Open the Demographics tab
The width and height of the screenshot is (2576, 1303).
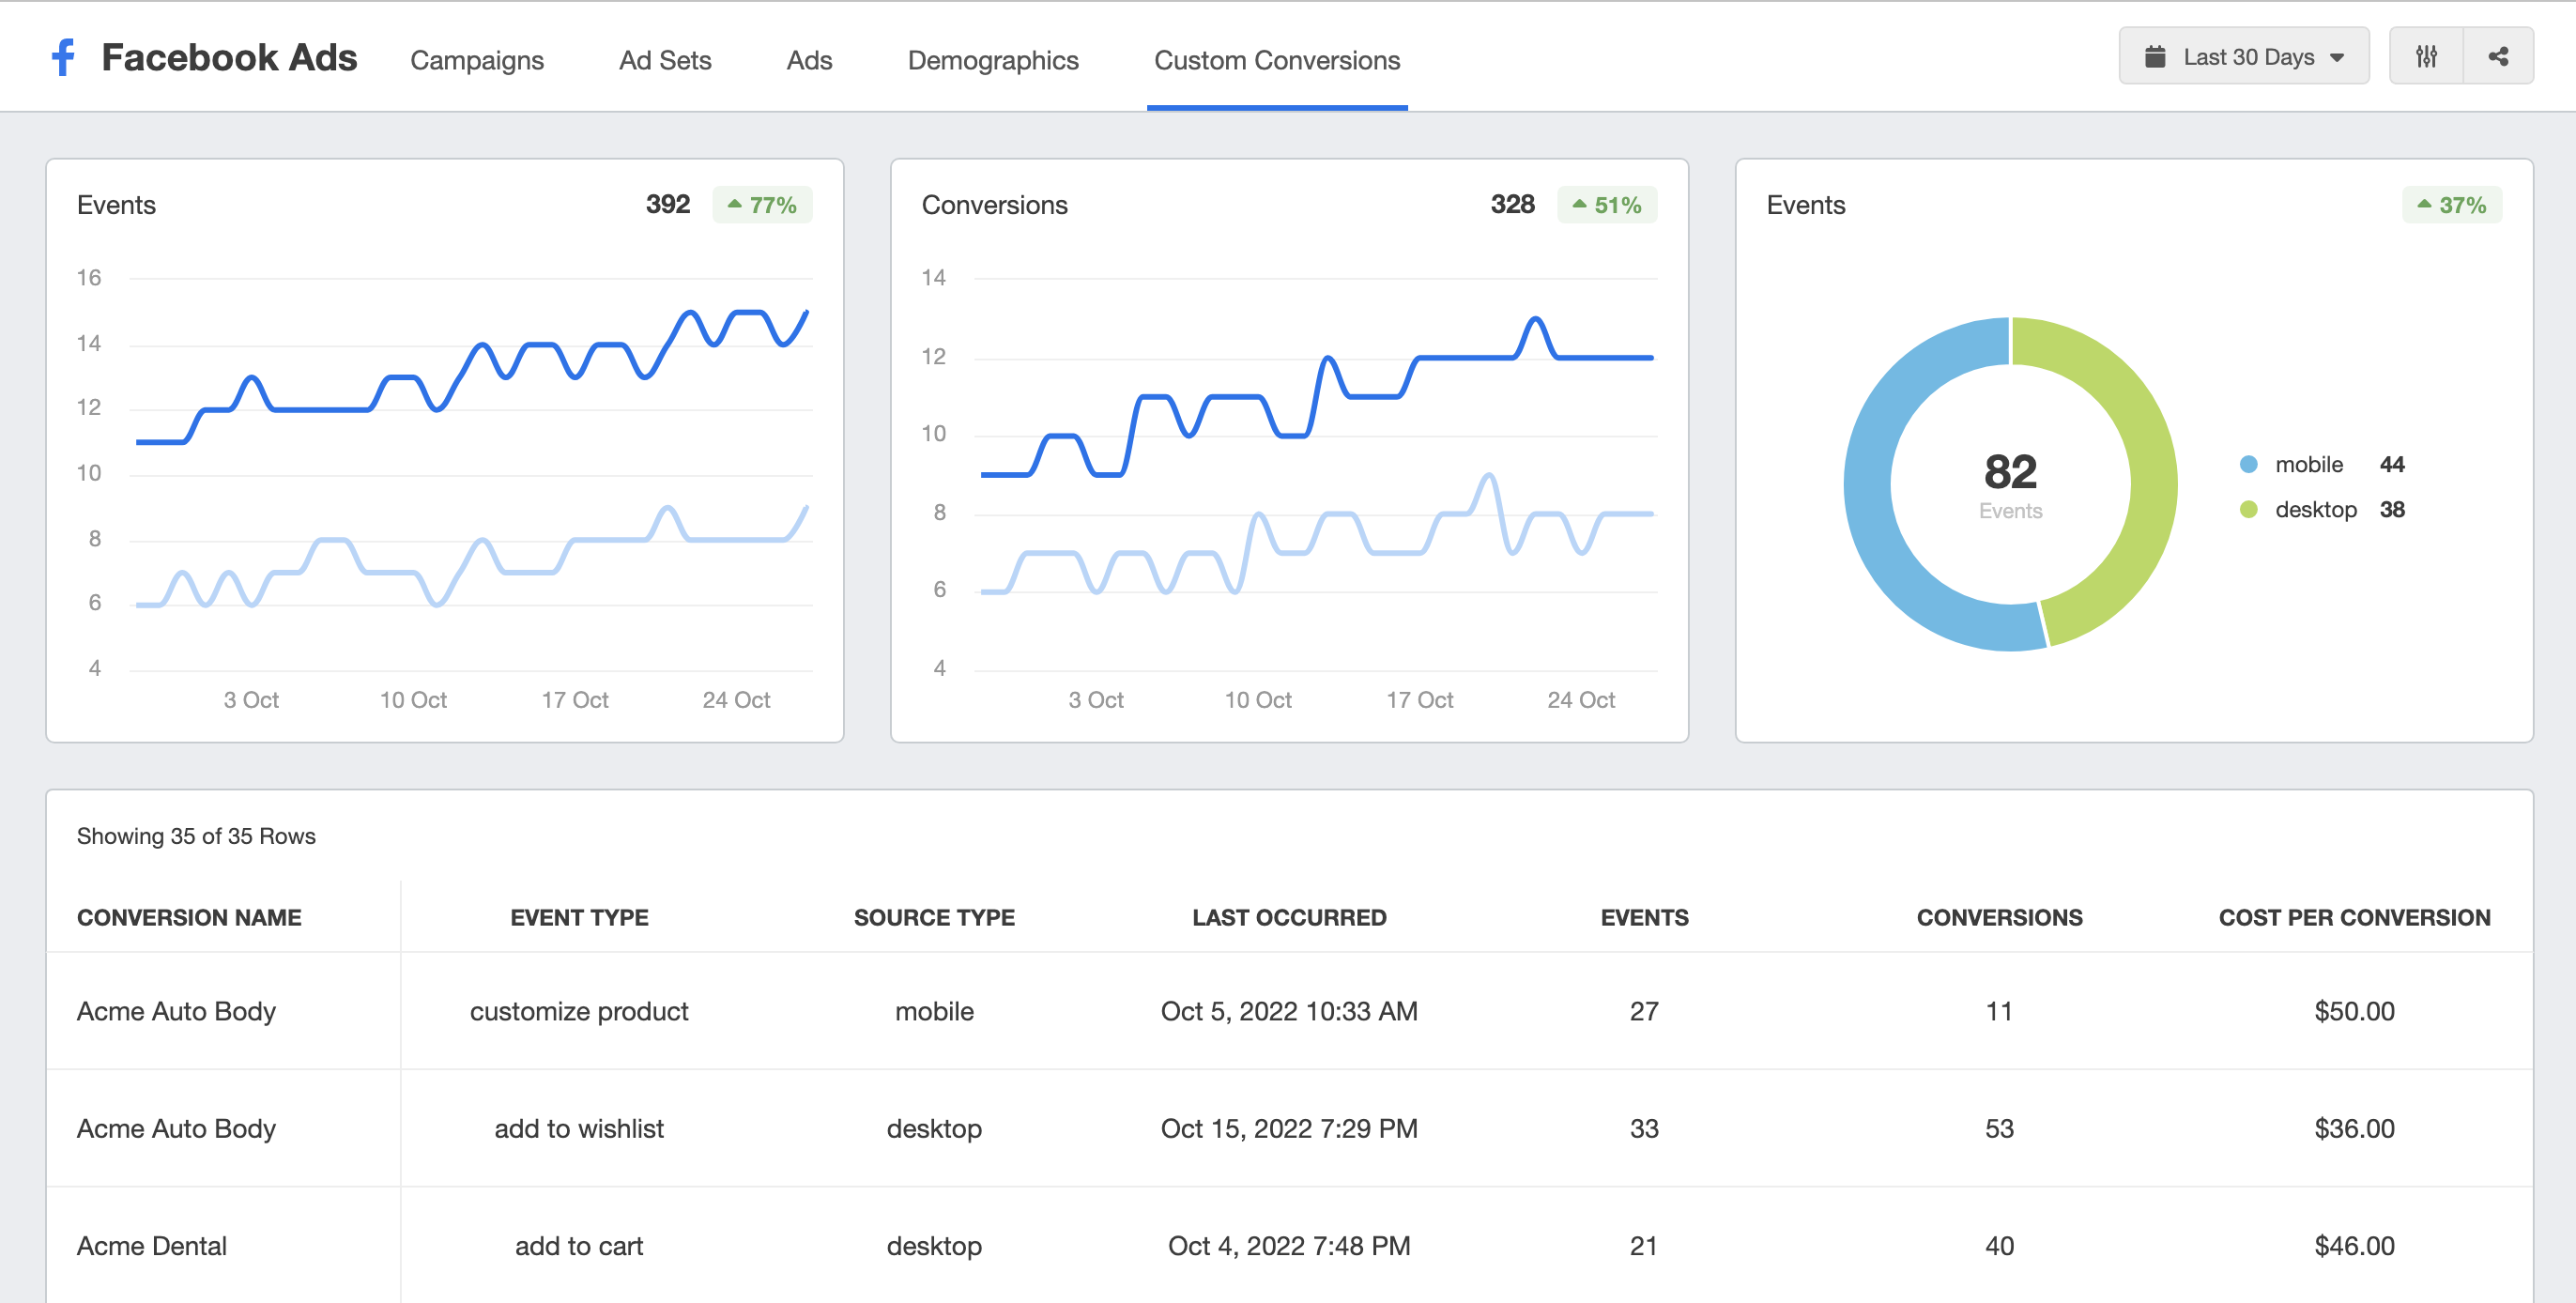click(x=993, y=60)
